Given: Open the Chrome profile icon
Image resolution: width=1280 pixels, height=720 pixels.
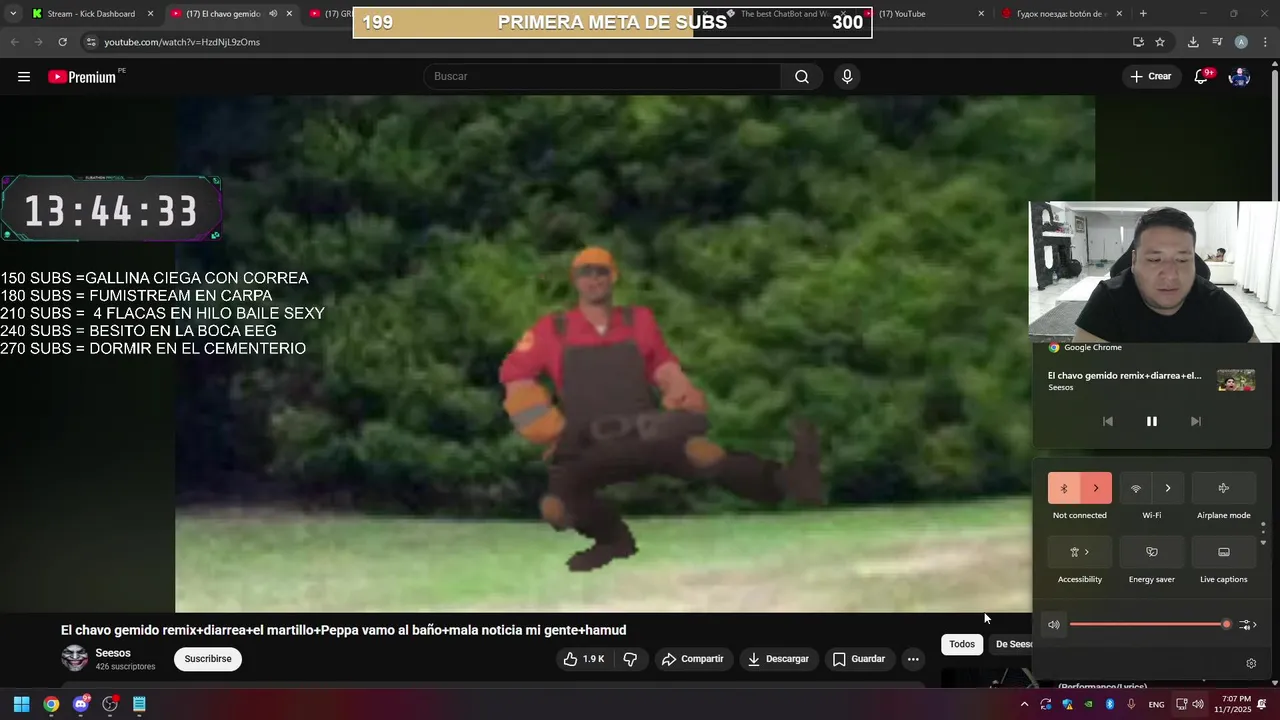Looking at the screenshot, I should [x=1241, y=42].
